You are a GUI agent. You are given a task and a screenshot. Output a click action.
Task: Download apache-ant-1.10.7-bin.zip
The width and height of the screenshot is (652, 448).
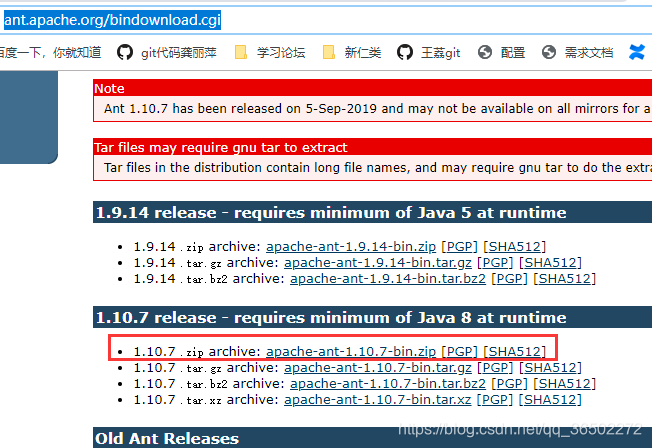click(x=351, y=352)
